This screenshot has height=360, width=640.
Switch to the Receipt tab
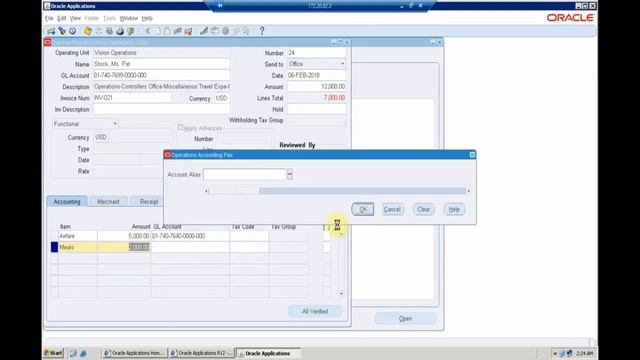tap(149, 202)
